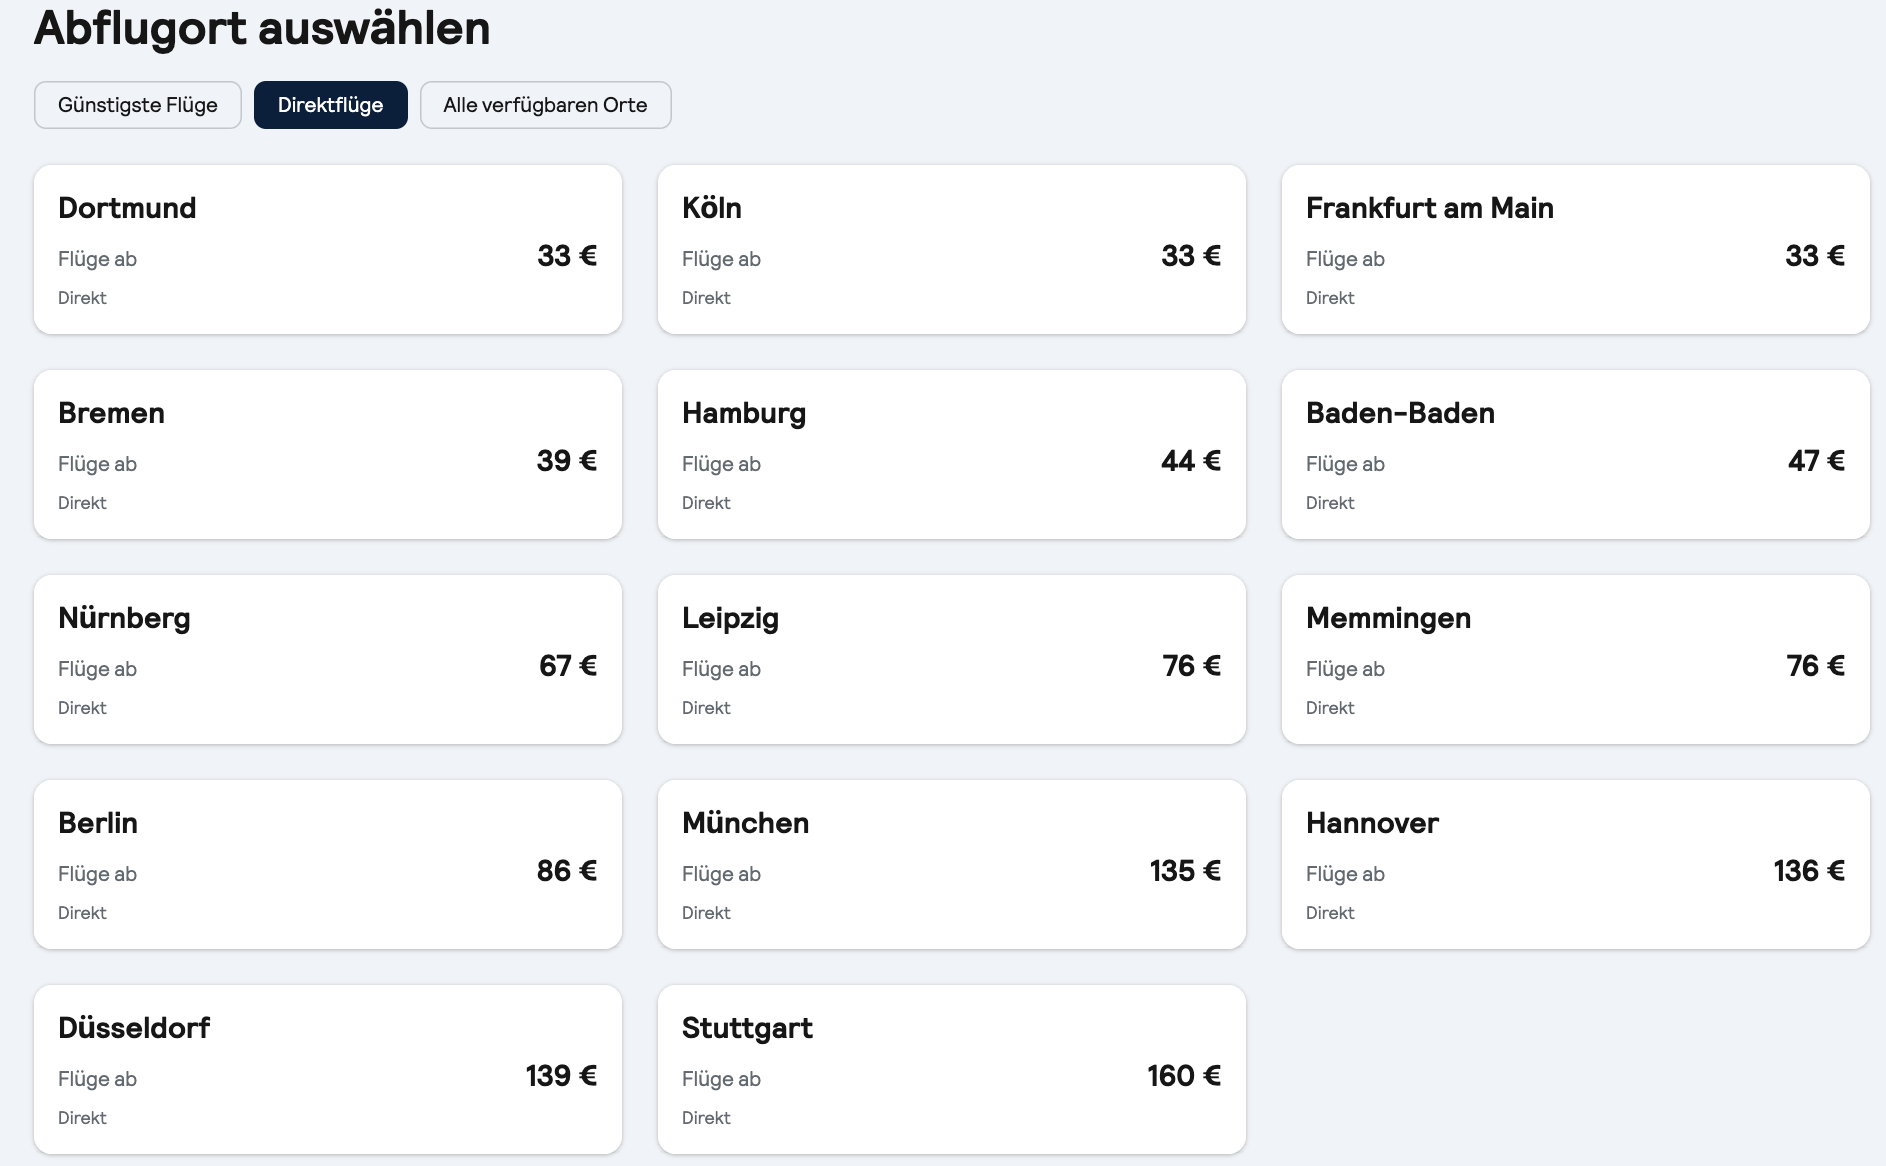Select Berlin as departure city
The height and width of the screenshot is (1166, 1886).
[327, 864]
